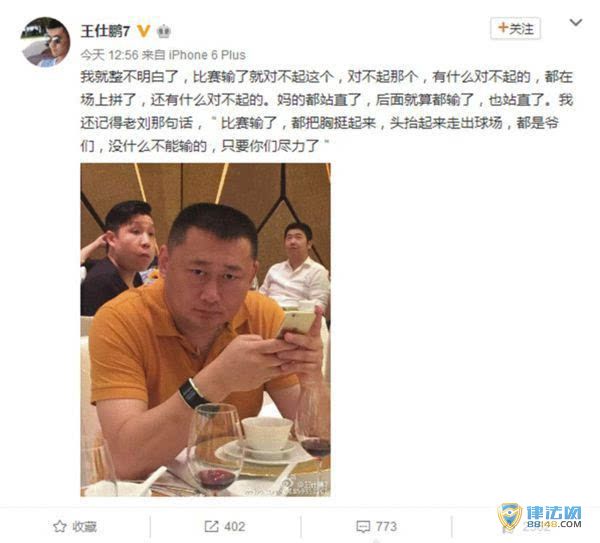Click the 收藏 favorite label
The image size is (600, 543).
click(x=84, y=527)
